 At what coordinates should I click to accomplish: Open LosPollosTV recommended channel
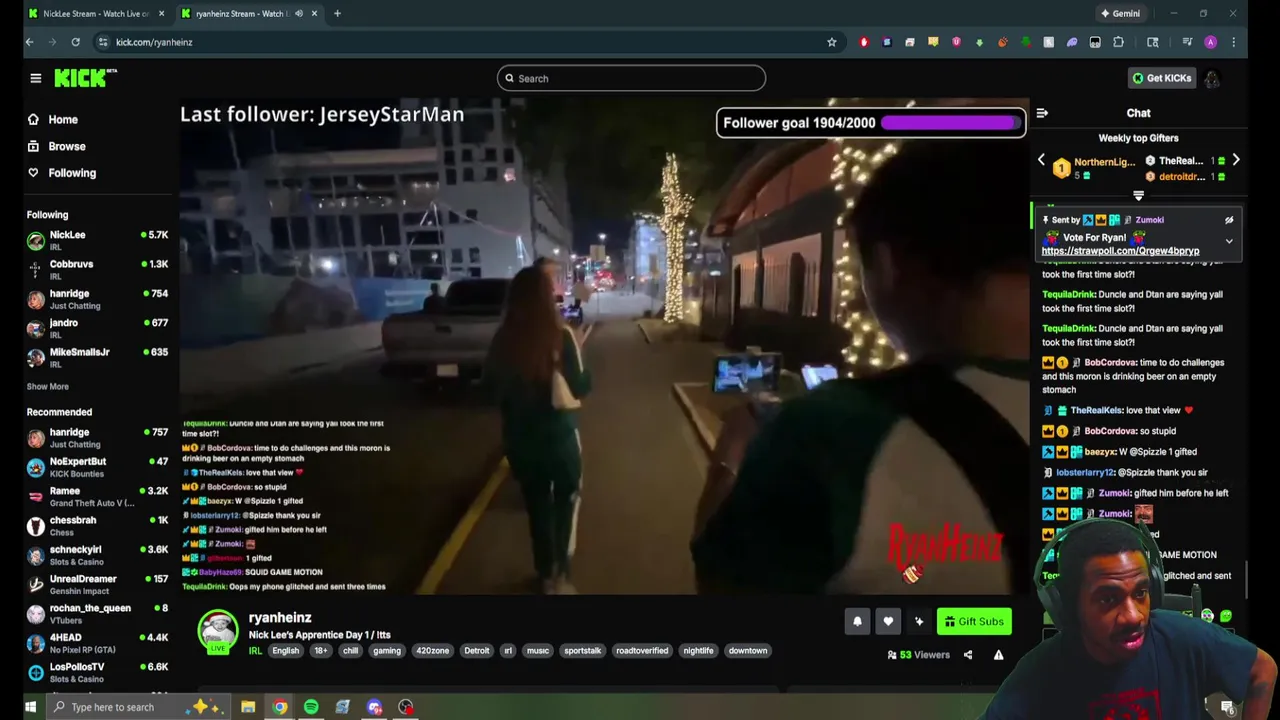click(x=97, y=672)
